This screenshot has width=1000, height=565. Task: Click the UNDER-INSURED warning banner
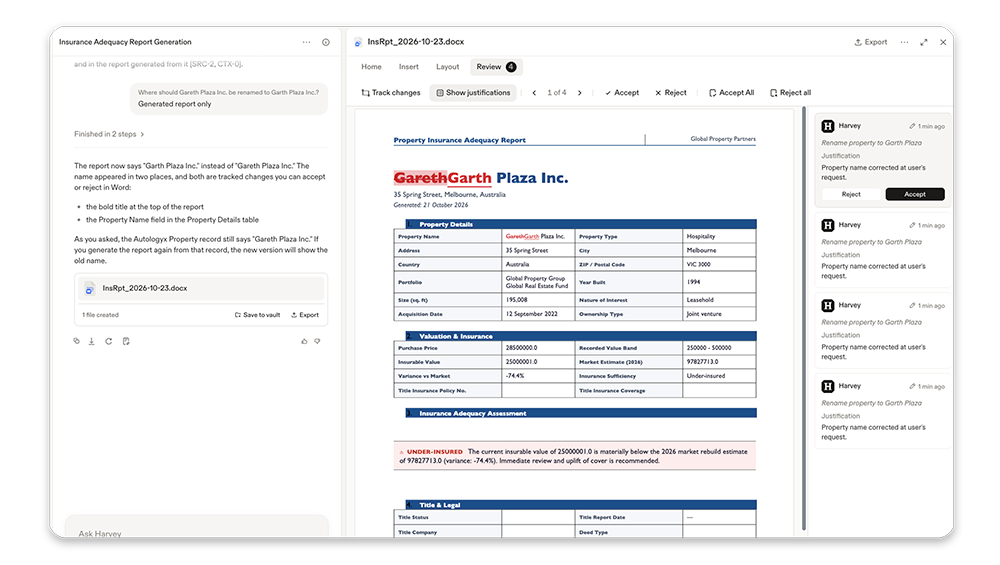(x=575, y=456)
